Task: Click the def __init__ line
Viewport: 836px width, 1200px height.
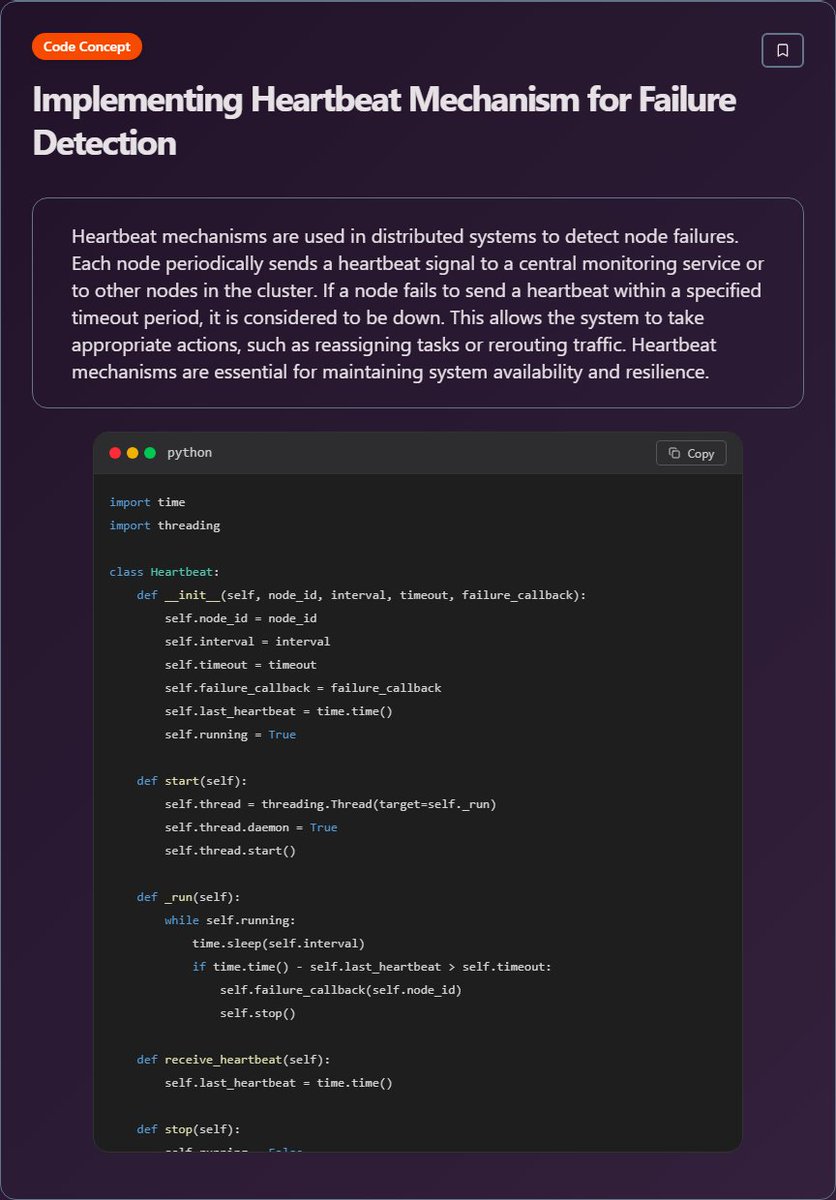Action: pos(362,595)
